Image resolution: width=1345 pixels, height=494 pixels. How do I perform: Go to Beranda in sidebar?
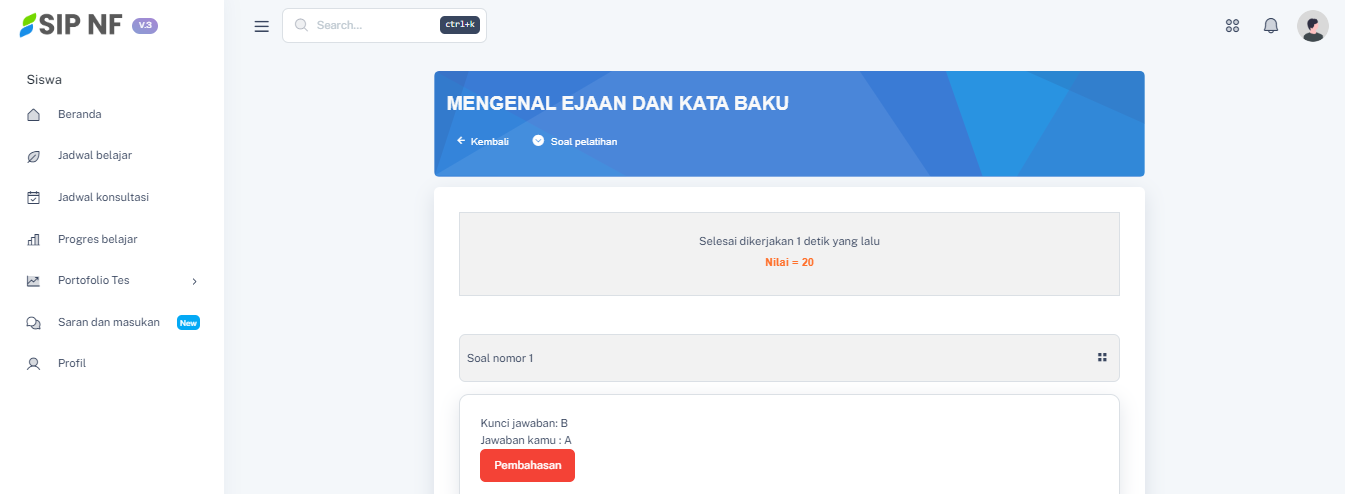pos(79,114)
